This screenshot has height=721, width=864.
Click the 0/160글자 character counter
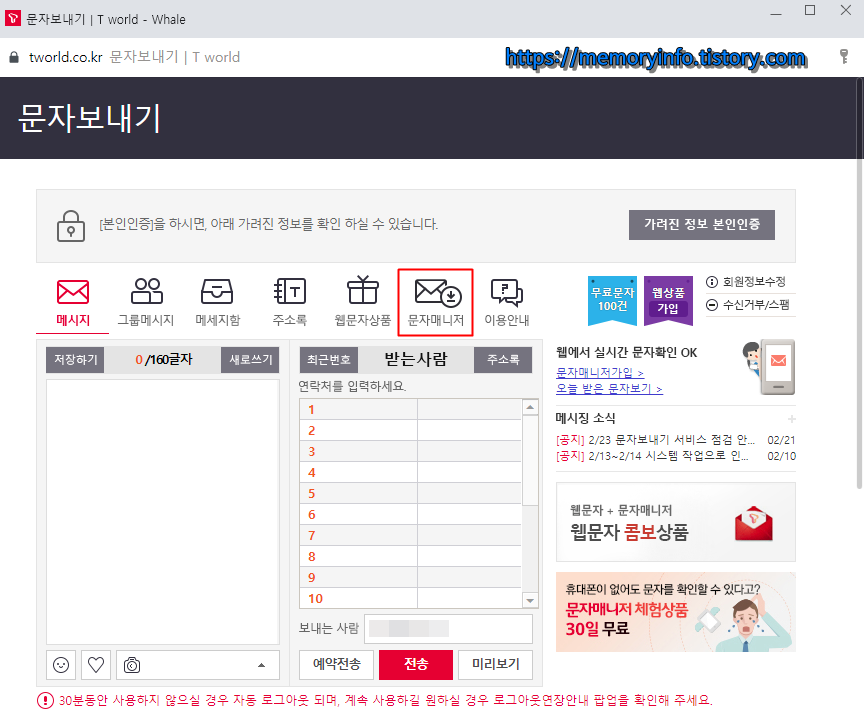pyautogui.click(x=163, y=360)
